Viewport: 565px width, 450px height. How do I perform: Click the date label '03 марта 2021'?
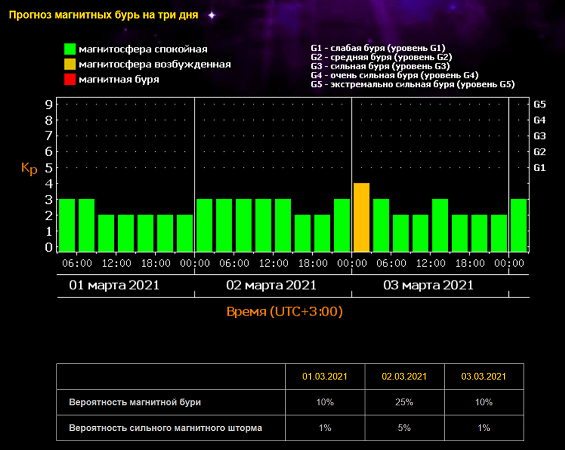(x=428, y=285)
